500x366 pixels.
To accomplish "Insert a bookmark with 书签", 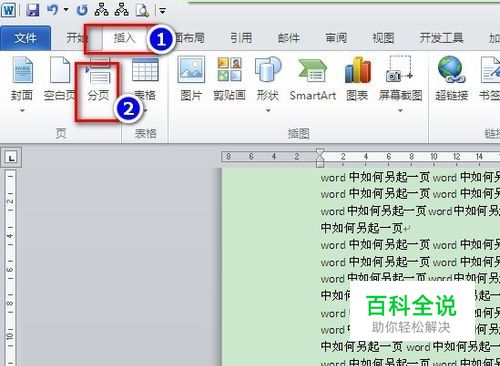I will tap(490, 79).
